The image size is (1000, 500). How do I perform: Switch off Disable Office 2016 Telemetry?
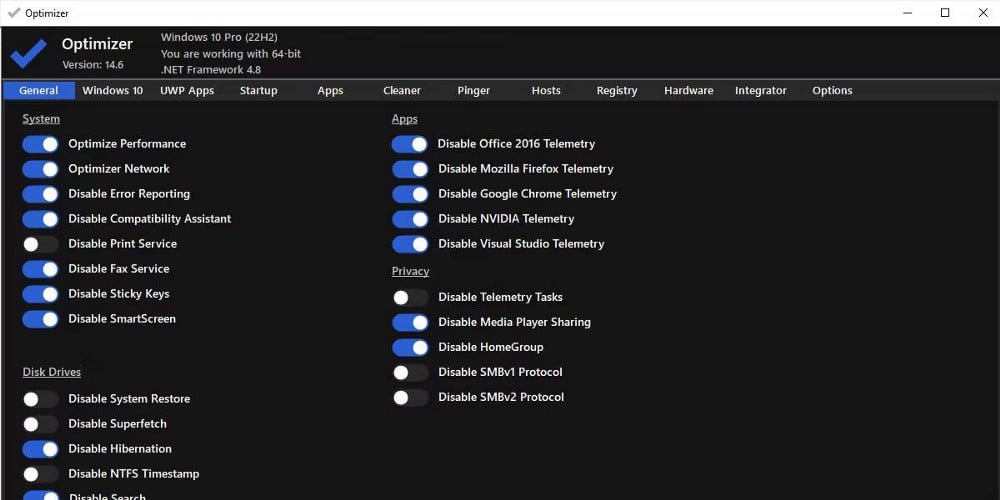pos(410,144)
